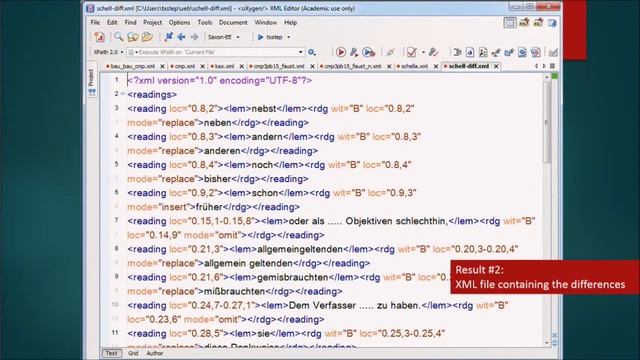The image size is (640, 360).
Task: Click the XPath settings gear icon
Action: 312,52
